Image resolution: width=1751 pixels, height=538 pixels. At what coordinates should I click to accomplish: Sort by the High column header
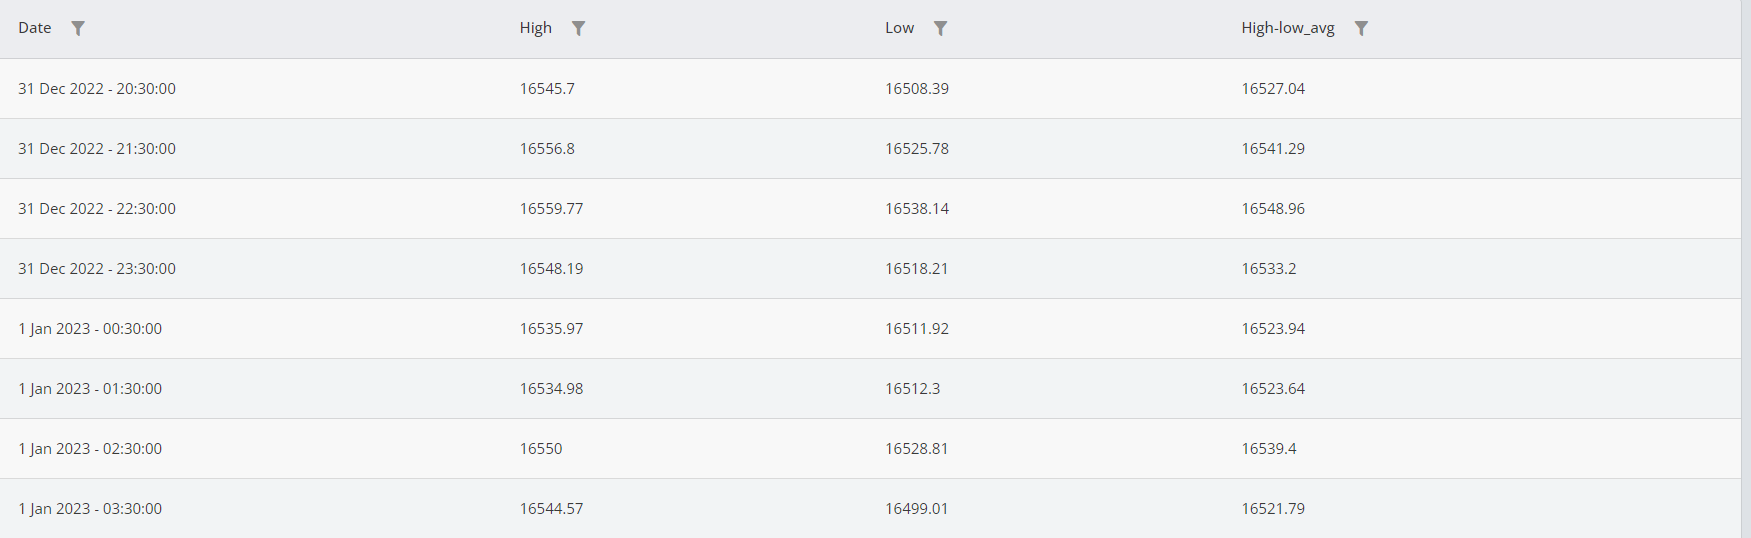tap(536, 28)
